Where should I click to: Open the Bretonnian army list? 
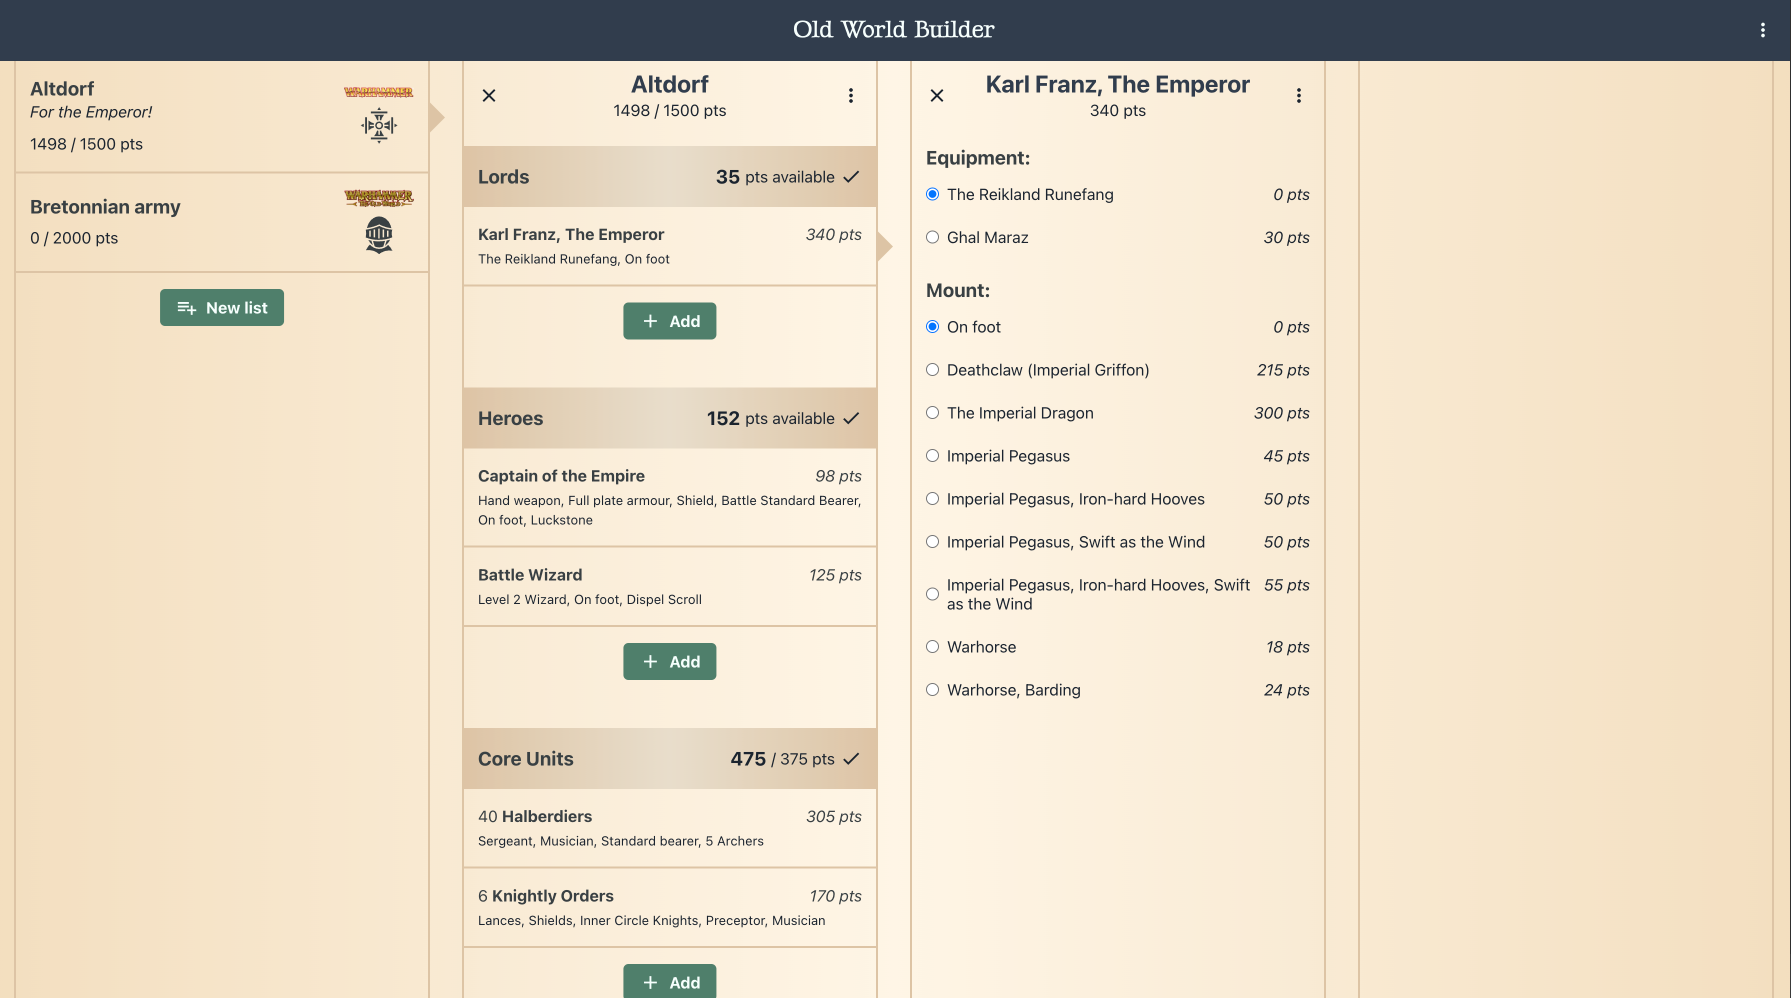[222, 222]
